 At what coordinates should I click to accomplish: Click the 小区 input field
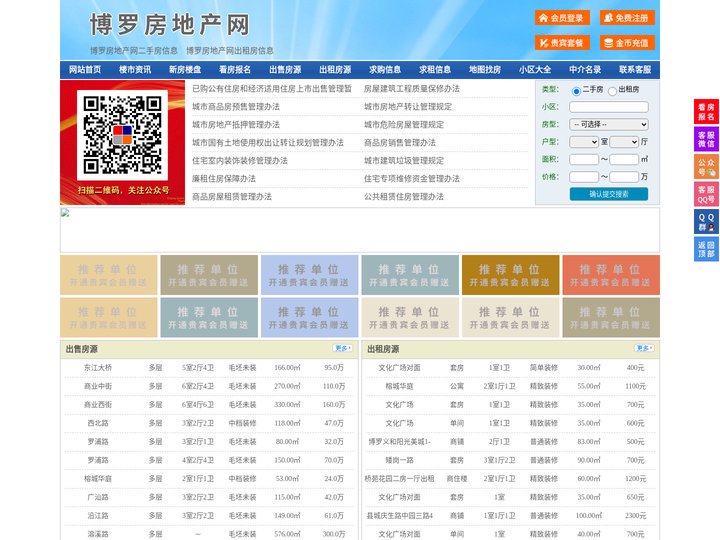609,107
